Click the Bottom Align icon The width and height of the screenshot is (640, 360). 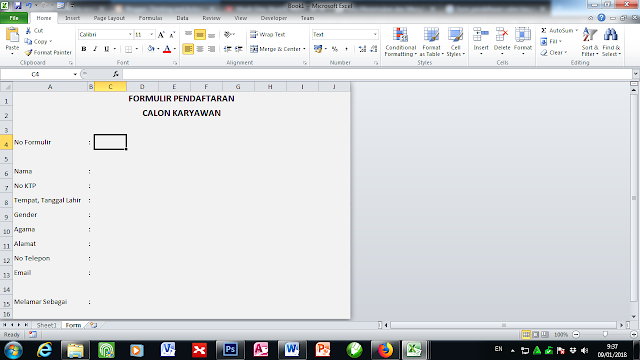tap(211, 35)
